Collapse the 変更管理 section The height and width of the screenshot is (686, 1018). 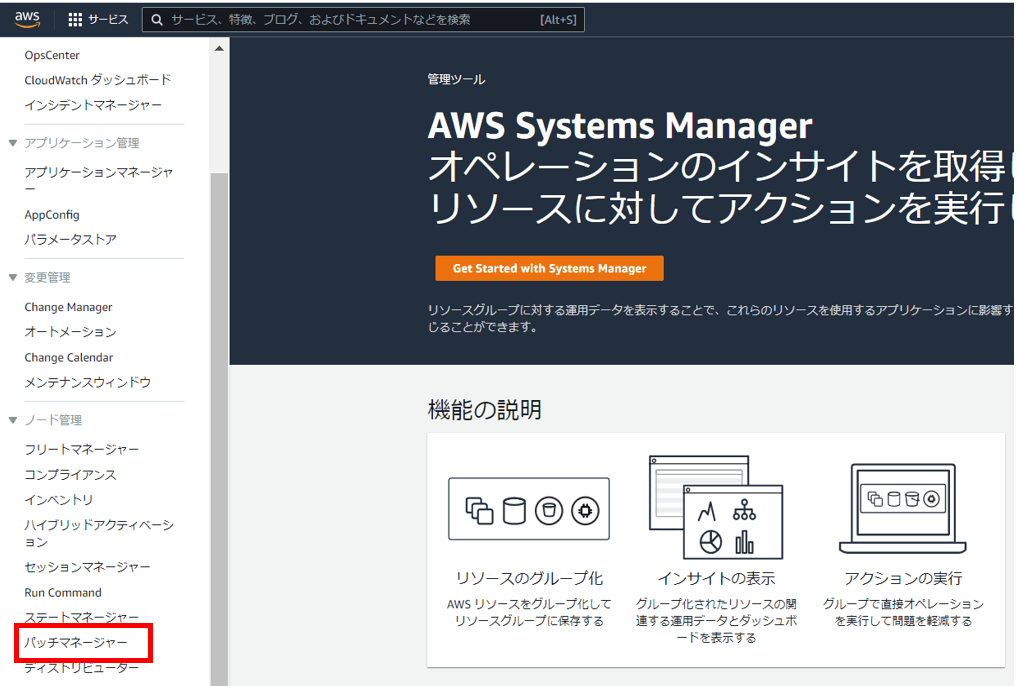12,278
